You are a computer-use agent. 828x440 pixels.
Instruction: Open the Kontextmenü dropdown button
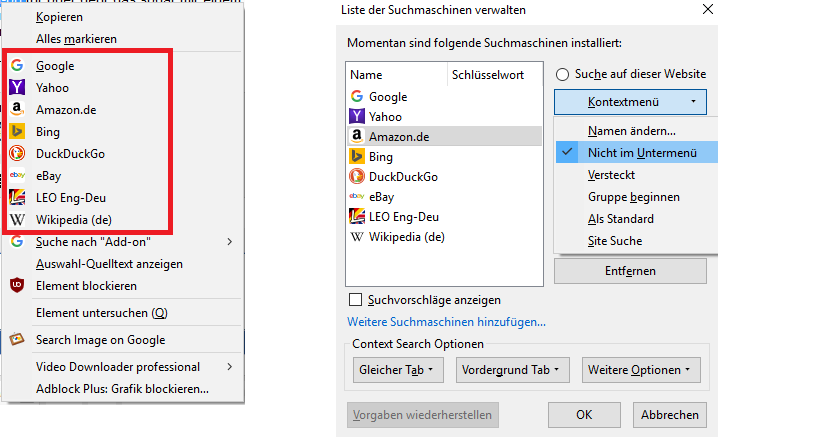pyautogui.click(x=630, y=102)
